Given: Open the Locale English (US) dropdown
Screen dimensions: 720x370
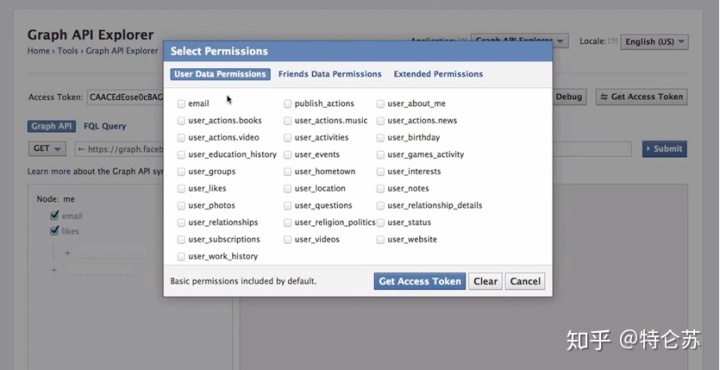Looking at the screenshot, I should [654, 42].
